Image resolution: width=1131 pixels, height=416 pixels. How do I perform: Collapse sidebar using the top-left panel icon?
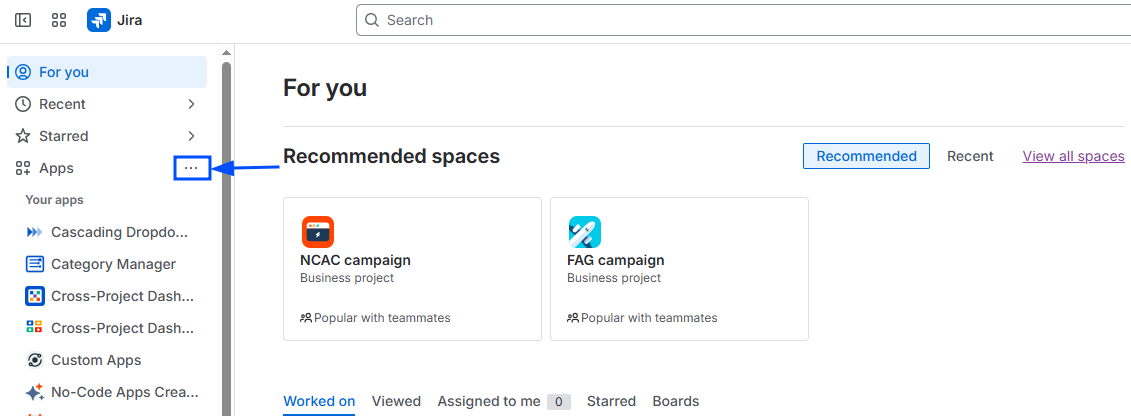coord(23,20)
